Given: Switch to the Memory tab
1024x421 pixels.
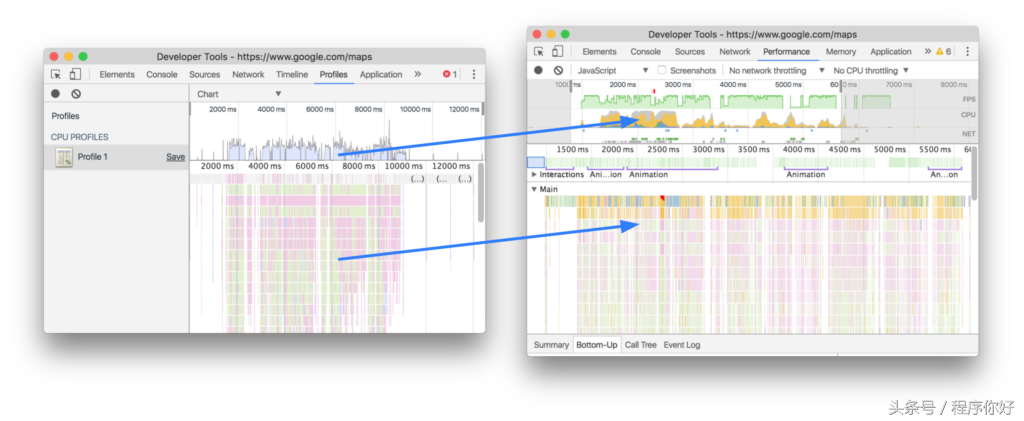Looking at the screenshot, I should tap(840, 51).
